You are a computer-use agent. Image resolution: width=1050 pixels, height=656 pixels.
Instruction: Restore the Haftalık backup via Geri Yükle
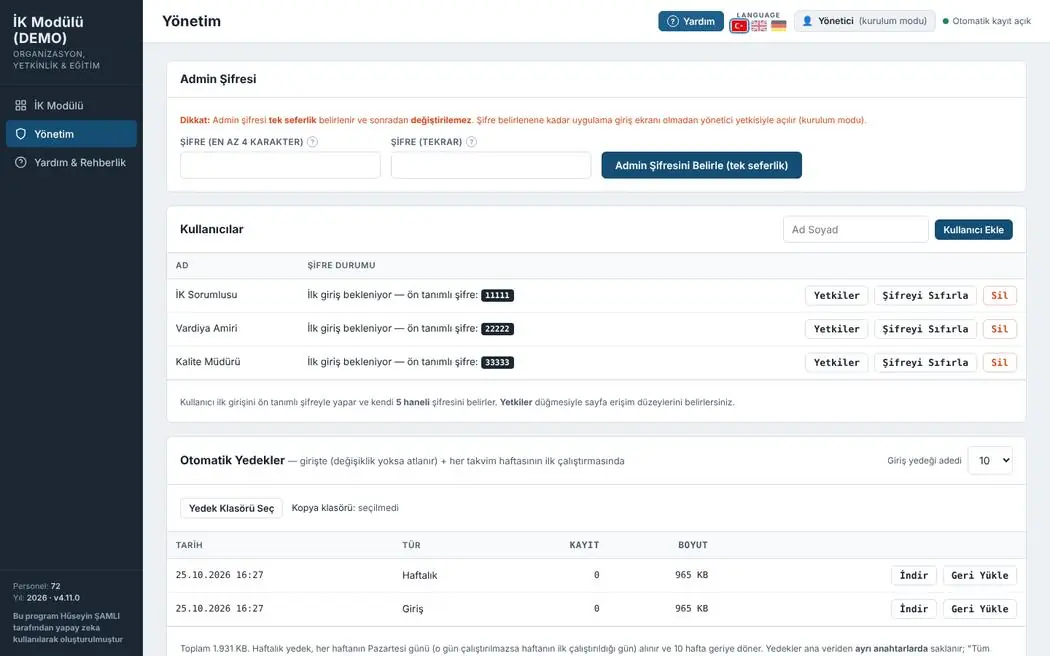tap(980, 575)
